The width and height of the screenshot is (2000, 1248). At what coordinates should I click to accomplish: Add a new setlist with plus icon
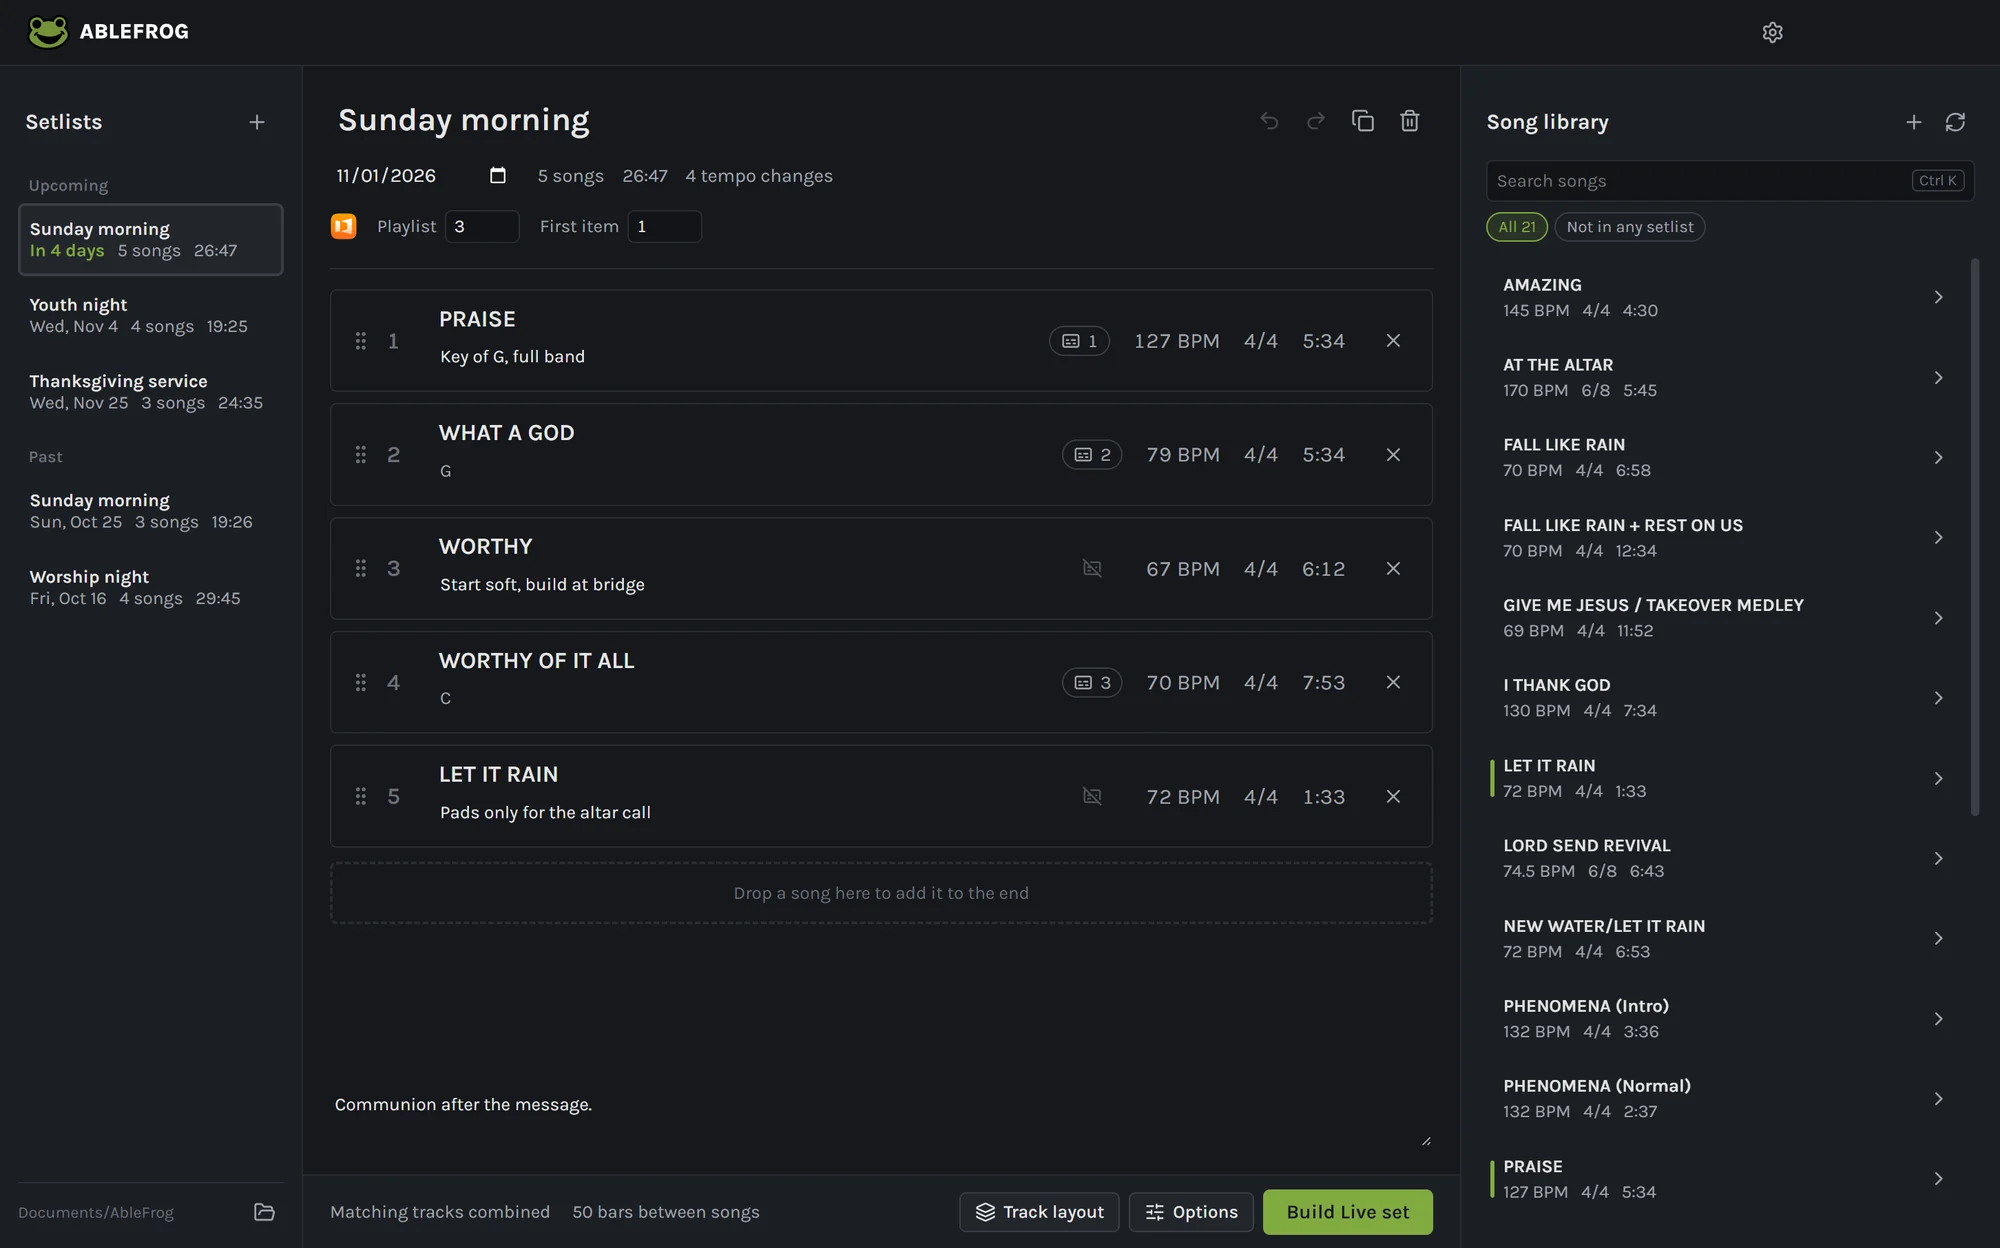[x=257, y=122]
